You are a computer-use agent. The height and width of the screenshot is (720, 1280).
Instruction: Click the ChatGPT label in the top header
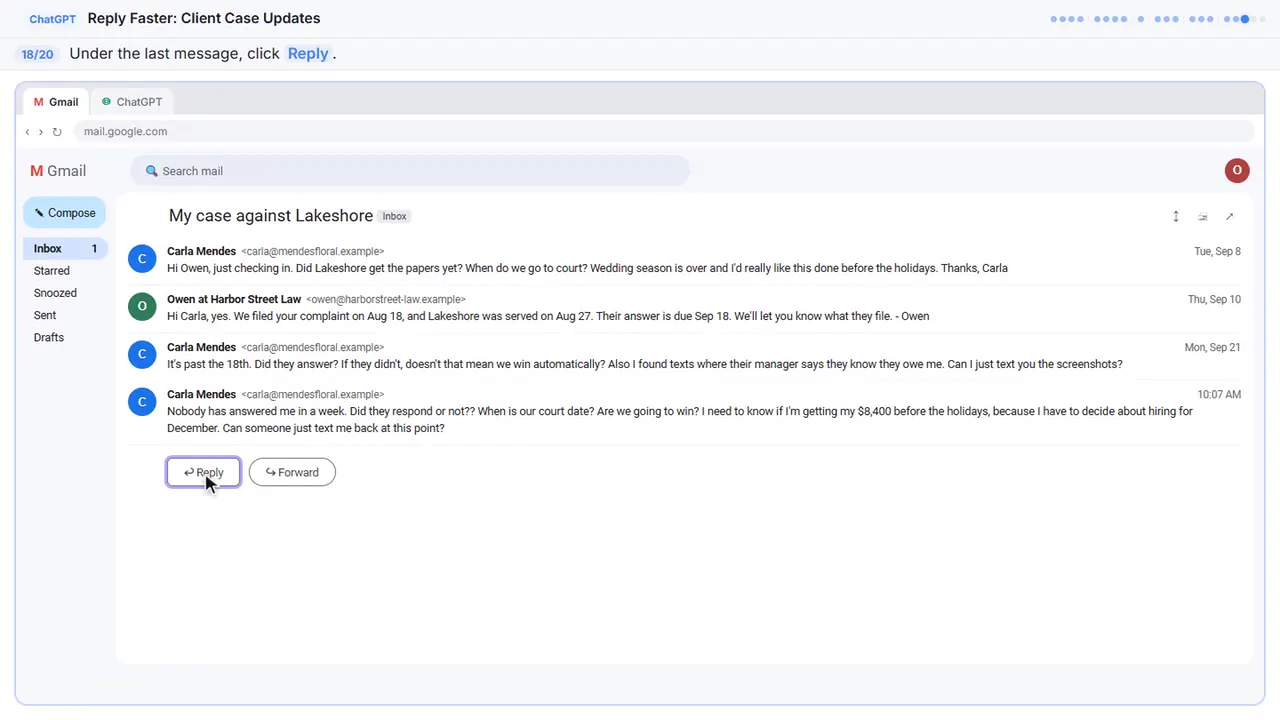[53, 19]
